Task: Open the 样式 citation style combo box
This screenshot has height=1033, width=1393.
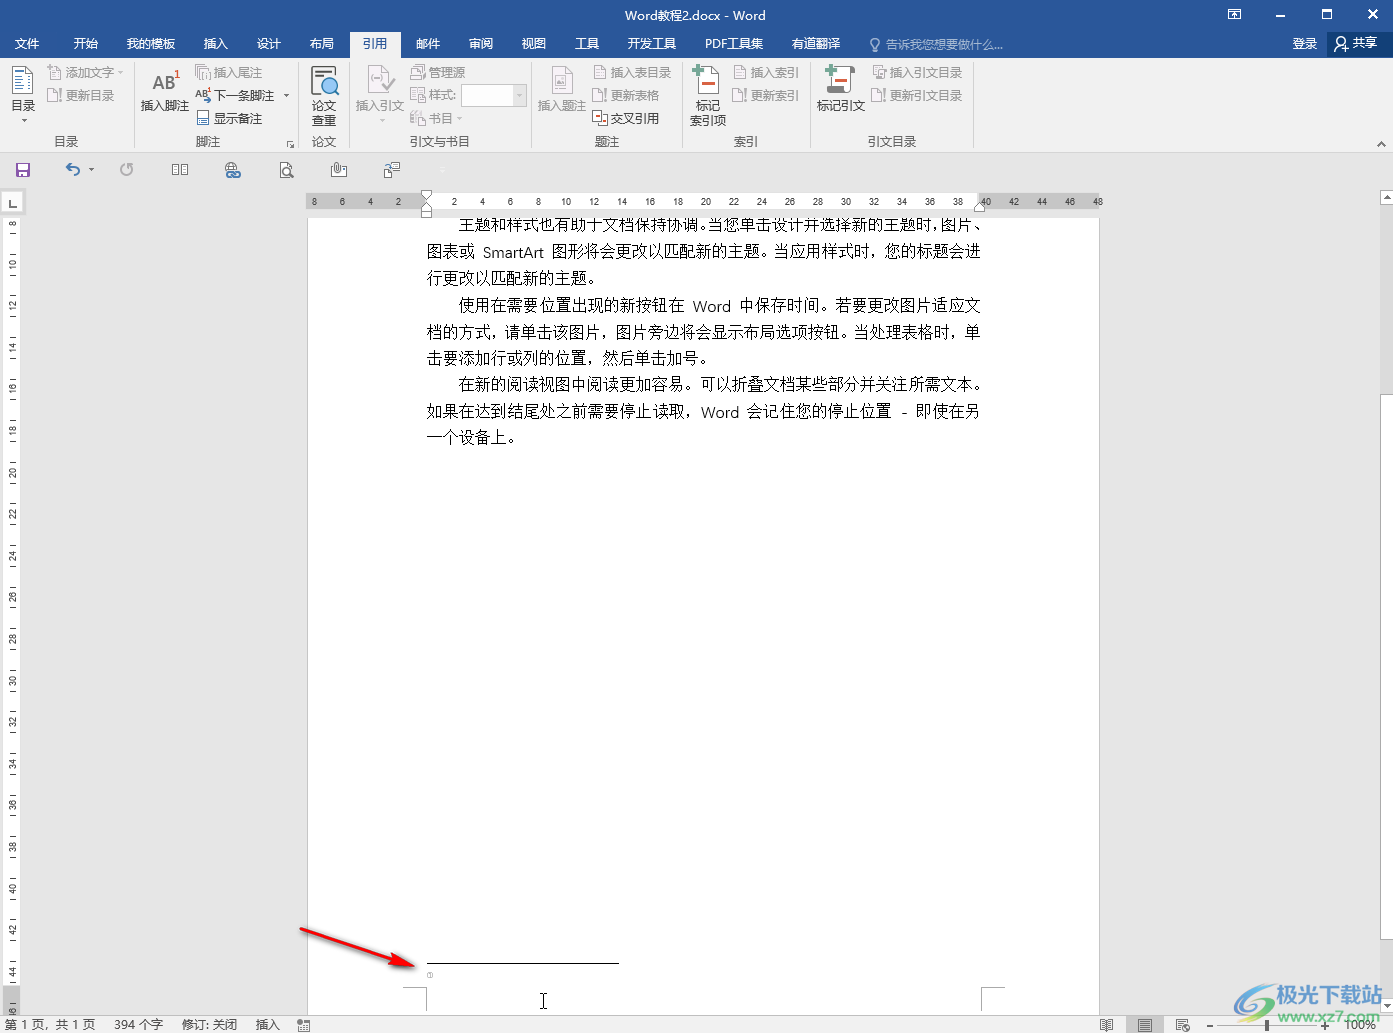Action: [493, 95]
